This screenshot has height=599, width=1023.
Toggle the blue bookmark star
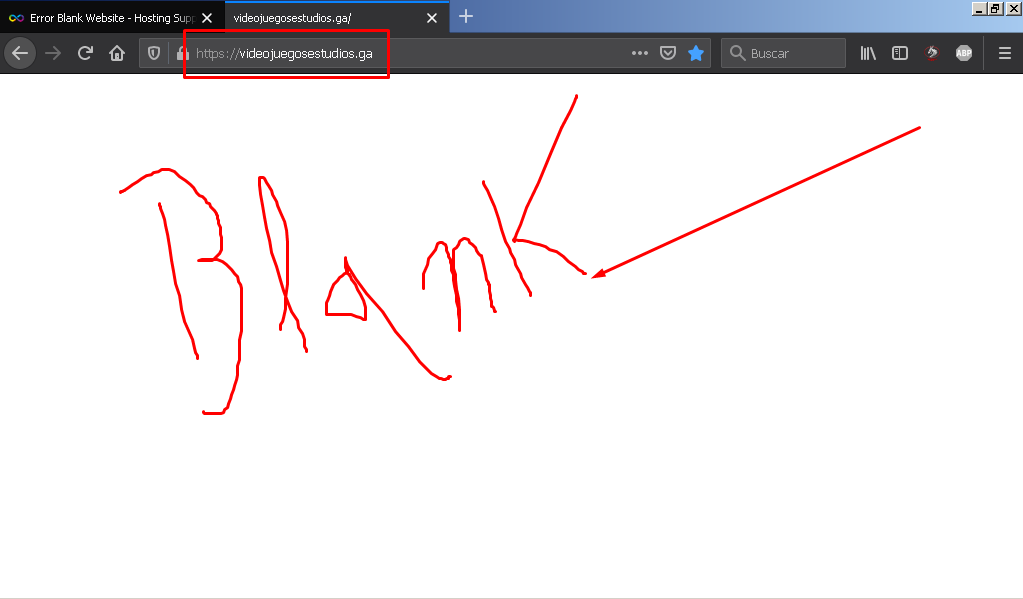[x=696, y=53]
